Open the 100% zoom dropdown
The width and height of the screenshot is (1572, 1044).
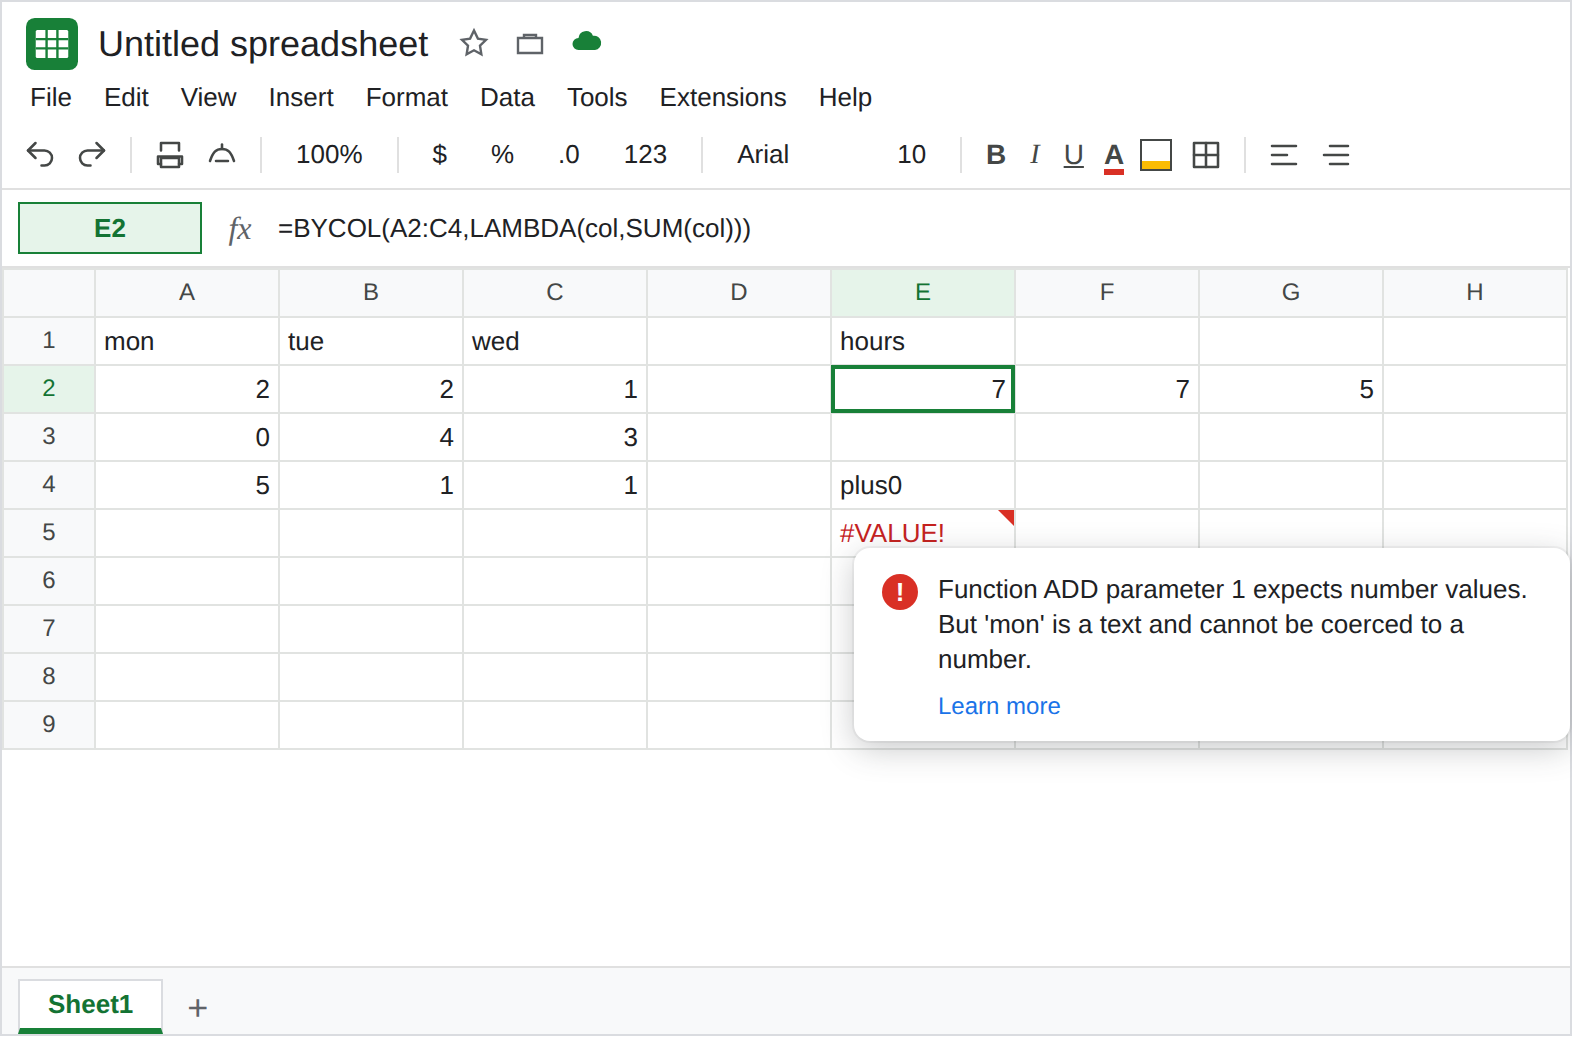point(329,154)
